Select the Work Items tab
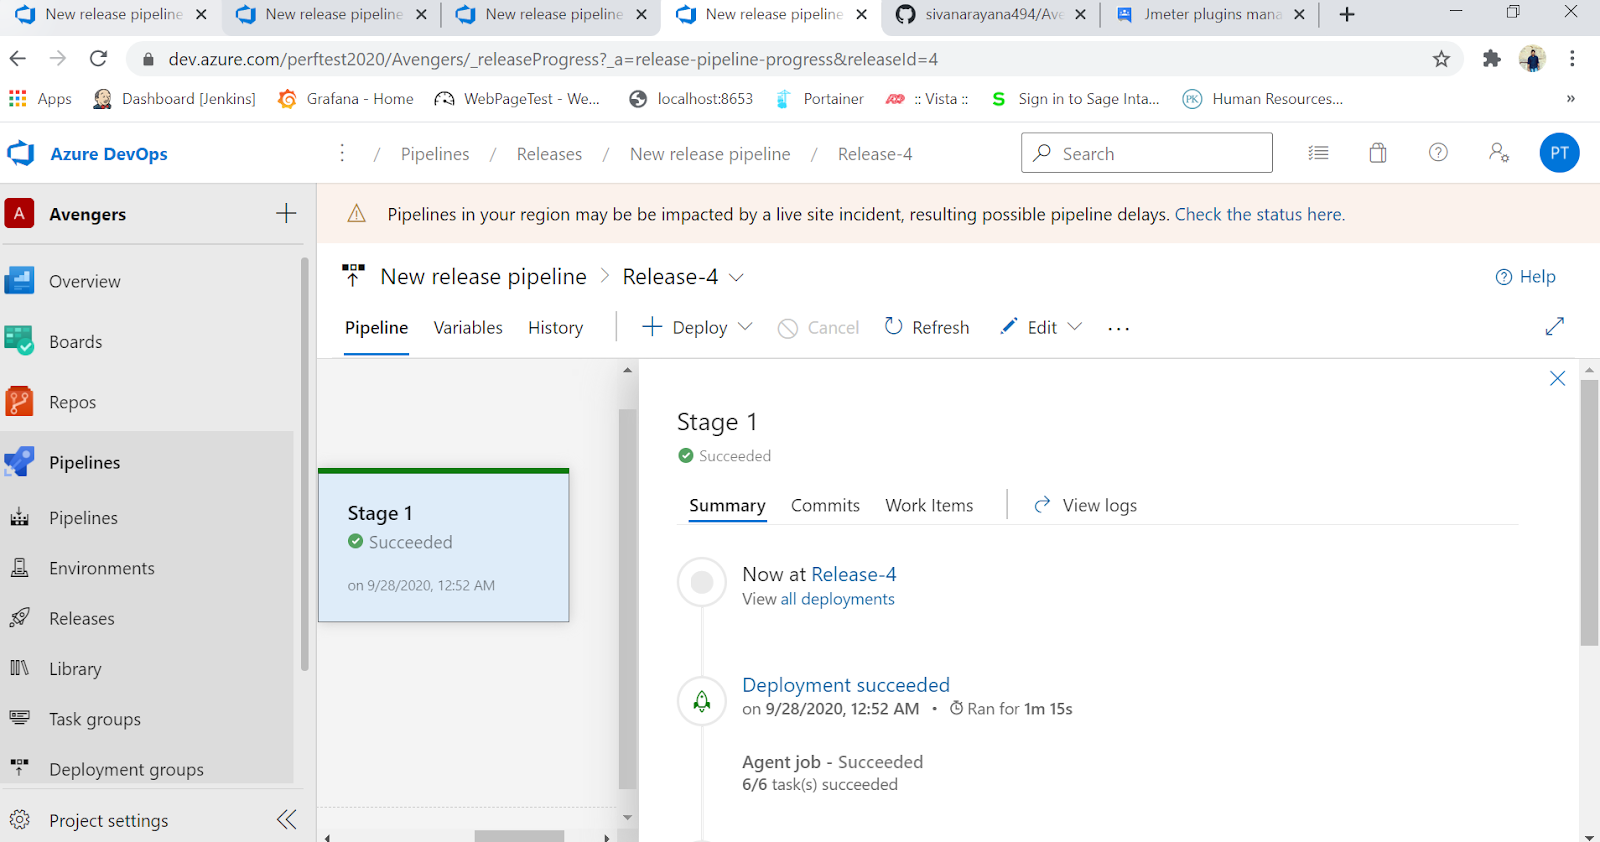The width and height of the screenshot is (1600, 842). [x=929, y=506]
